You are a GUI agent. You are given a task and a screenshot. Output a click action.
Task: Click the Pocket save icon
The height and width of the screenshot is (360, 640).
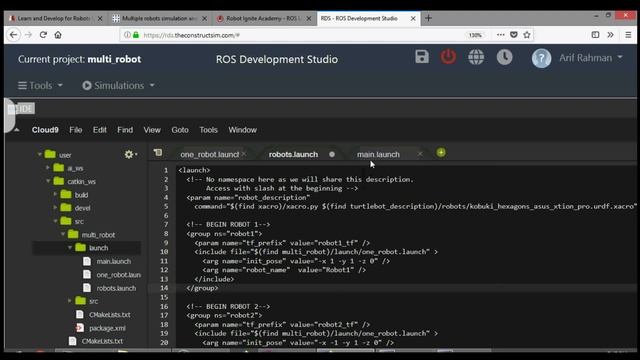point(514,35)
